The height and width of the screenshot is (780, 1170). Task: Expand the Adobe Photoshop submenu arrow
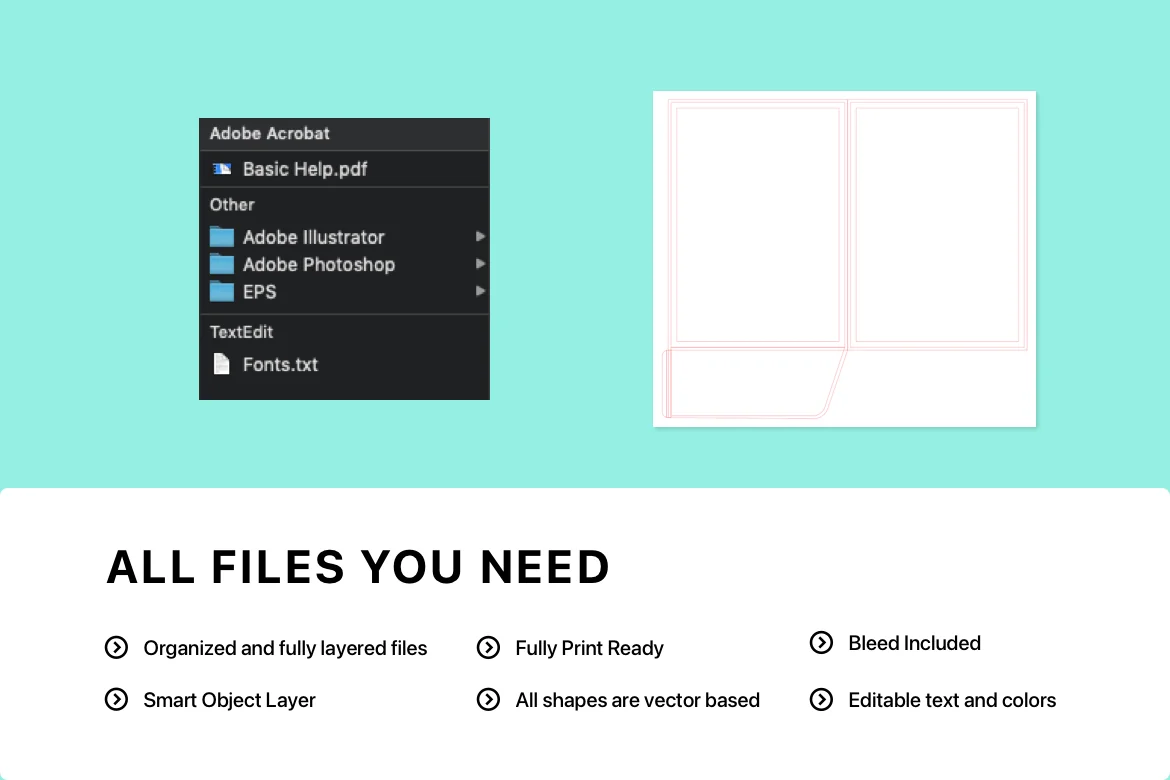[480, 263]
